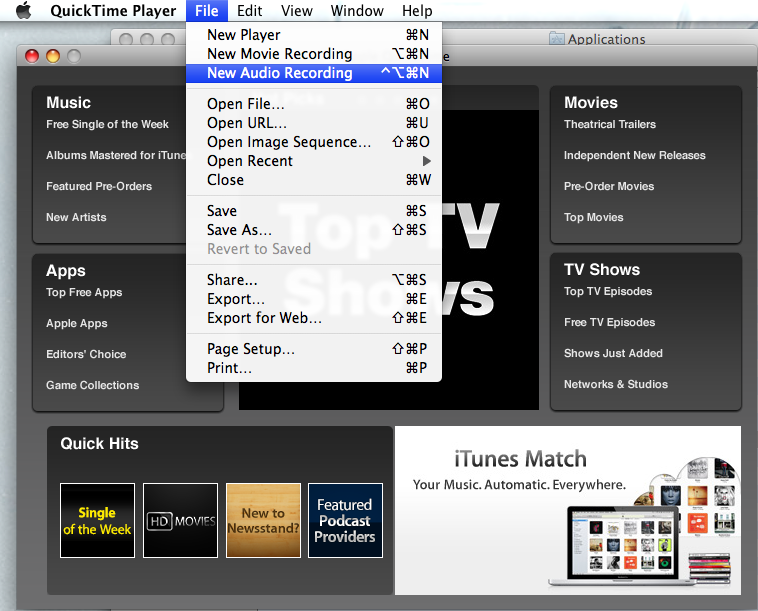Choose Share… menu entry
Viewport: 758px width, 611px height.
(314, 280)
